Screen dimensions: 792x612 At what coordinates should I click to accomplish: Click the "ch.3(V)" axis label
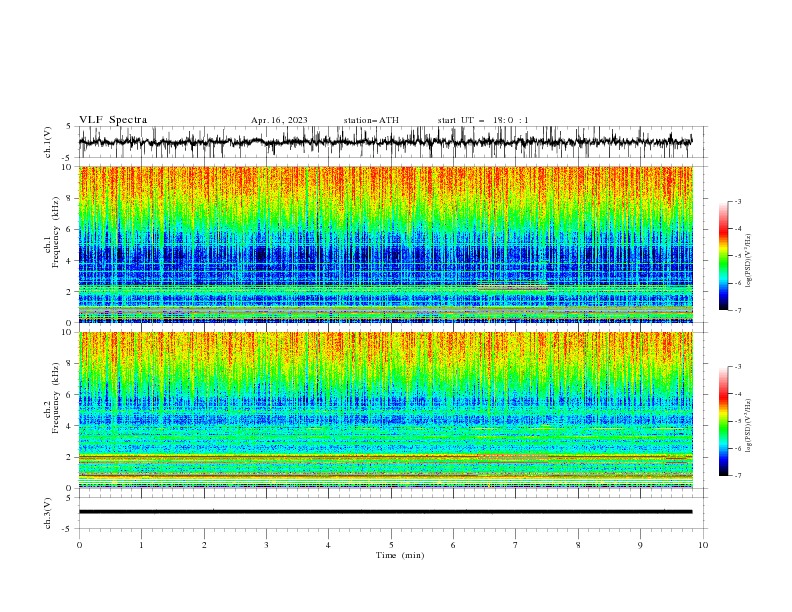tap(48, 513)
